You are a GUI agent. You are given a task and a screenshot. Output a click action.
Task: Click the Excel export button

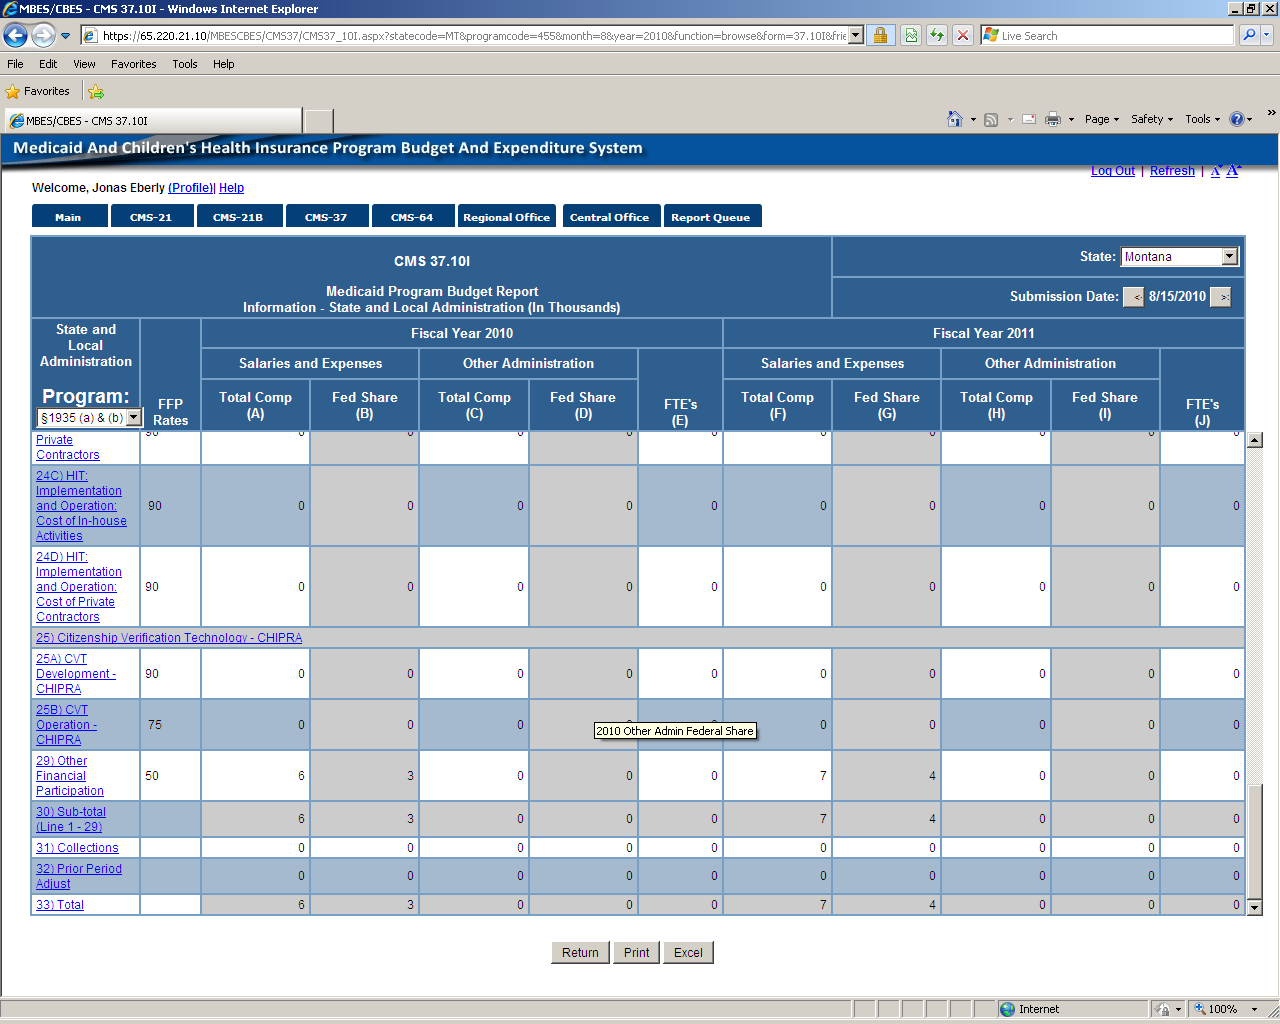coord(688,952)
